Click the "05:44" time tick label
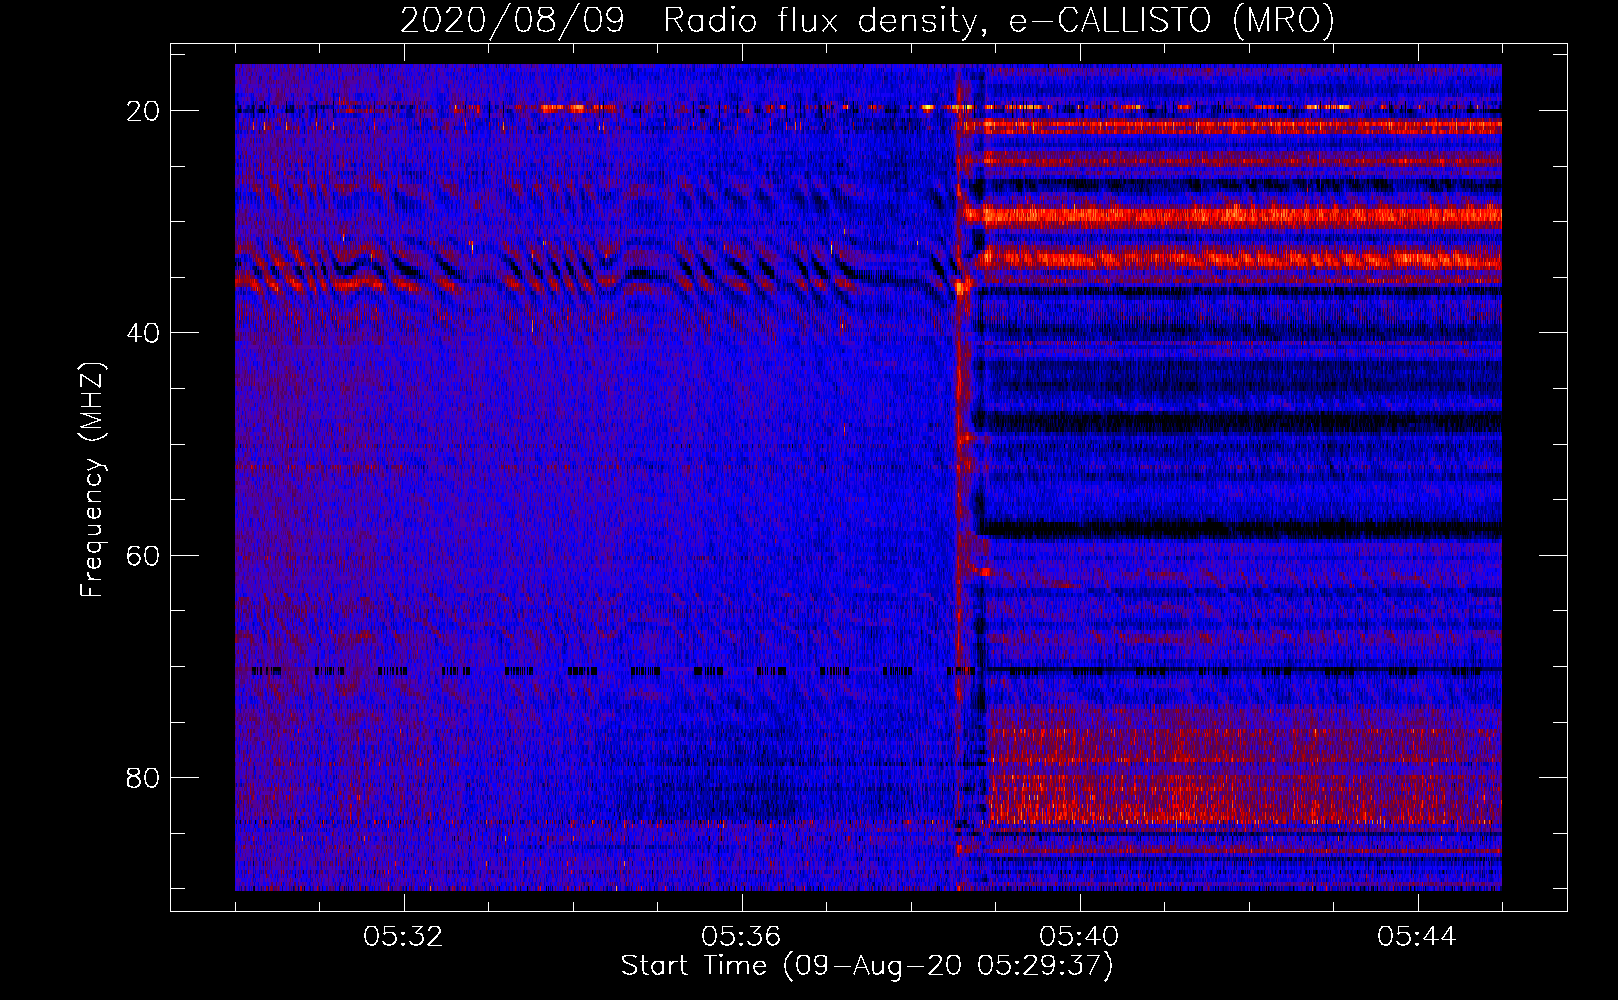This screenshot has height=1000, width=1618. (x=1417, y=937)
